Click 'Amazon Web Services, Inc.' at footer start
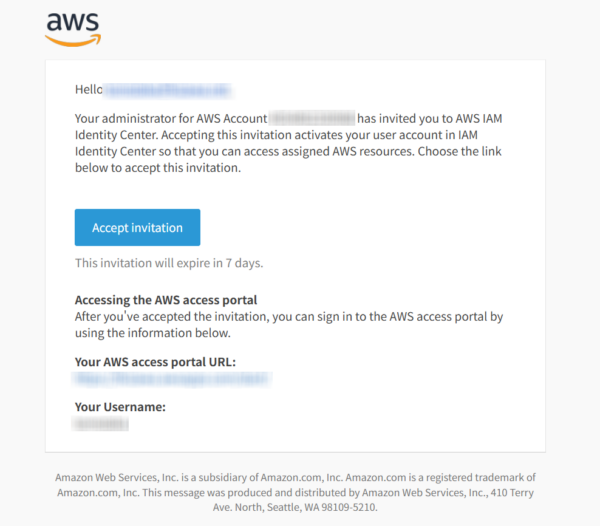The image size is (600, 526). click(x=117, y=477)
